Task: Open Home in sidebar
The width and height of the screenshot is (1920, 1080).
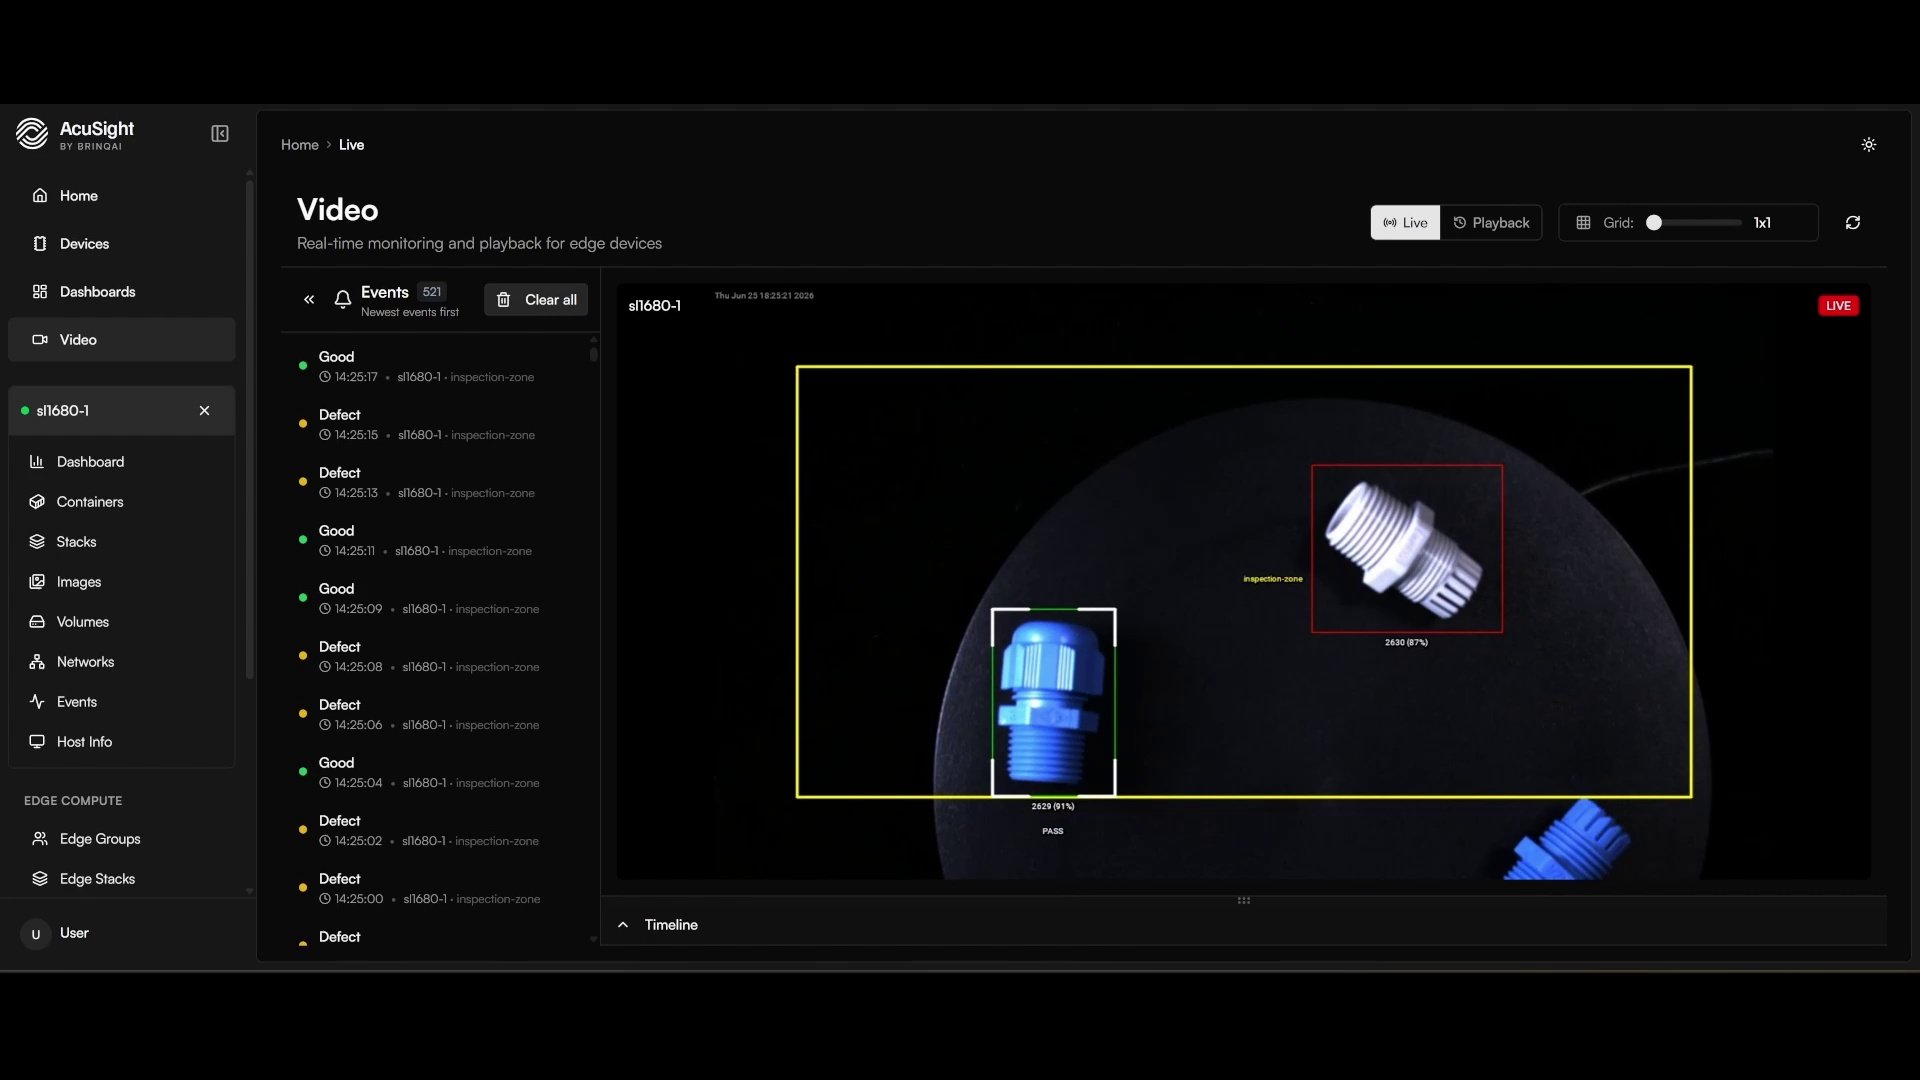Action: click(x=122, y=196)
